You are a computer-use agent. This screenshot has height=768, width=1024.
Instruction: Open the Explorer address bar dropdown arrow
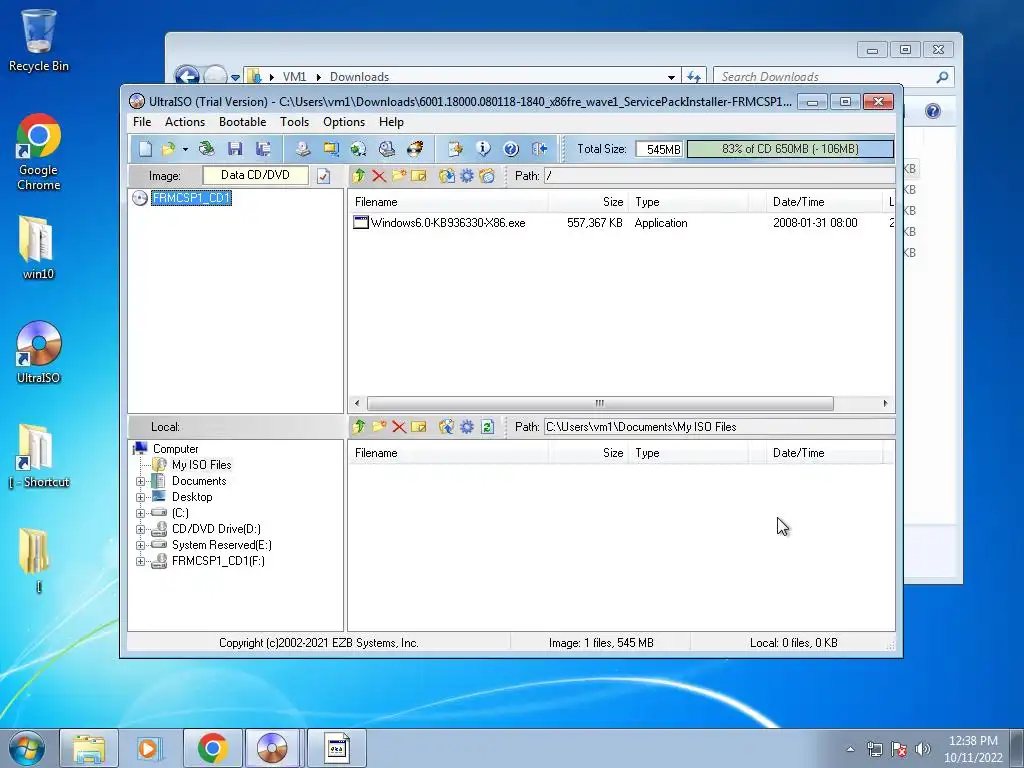click(x=671, y=77)
